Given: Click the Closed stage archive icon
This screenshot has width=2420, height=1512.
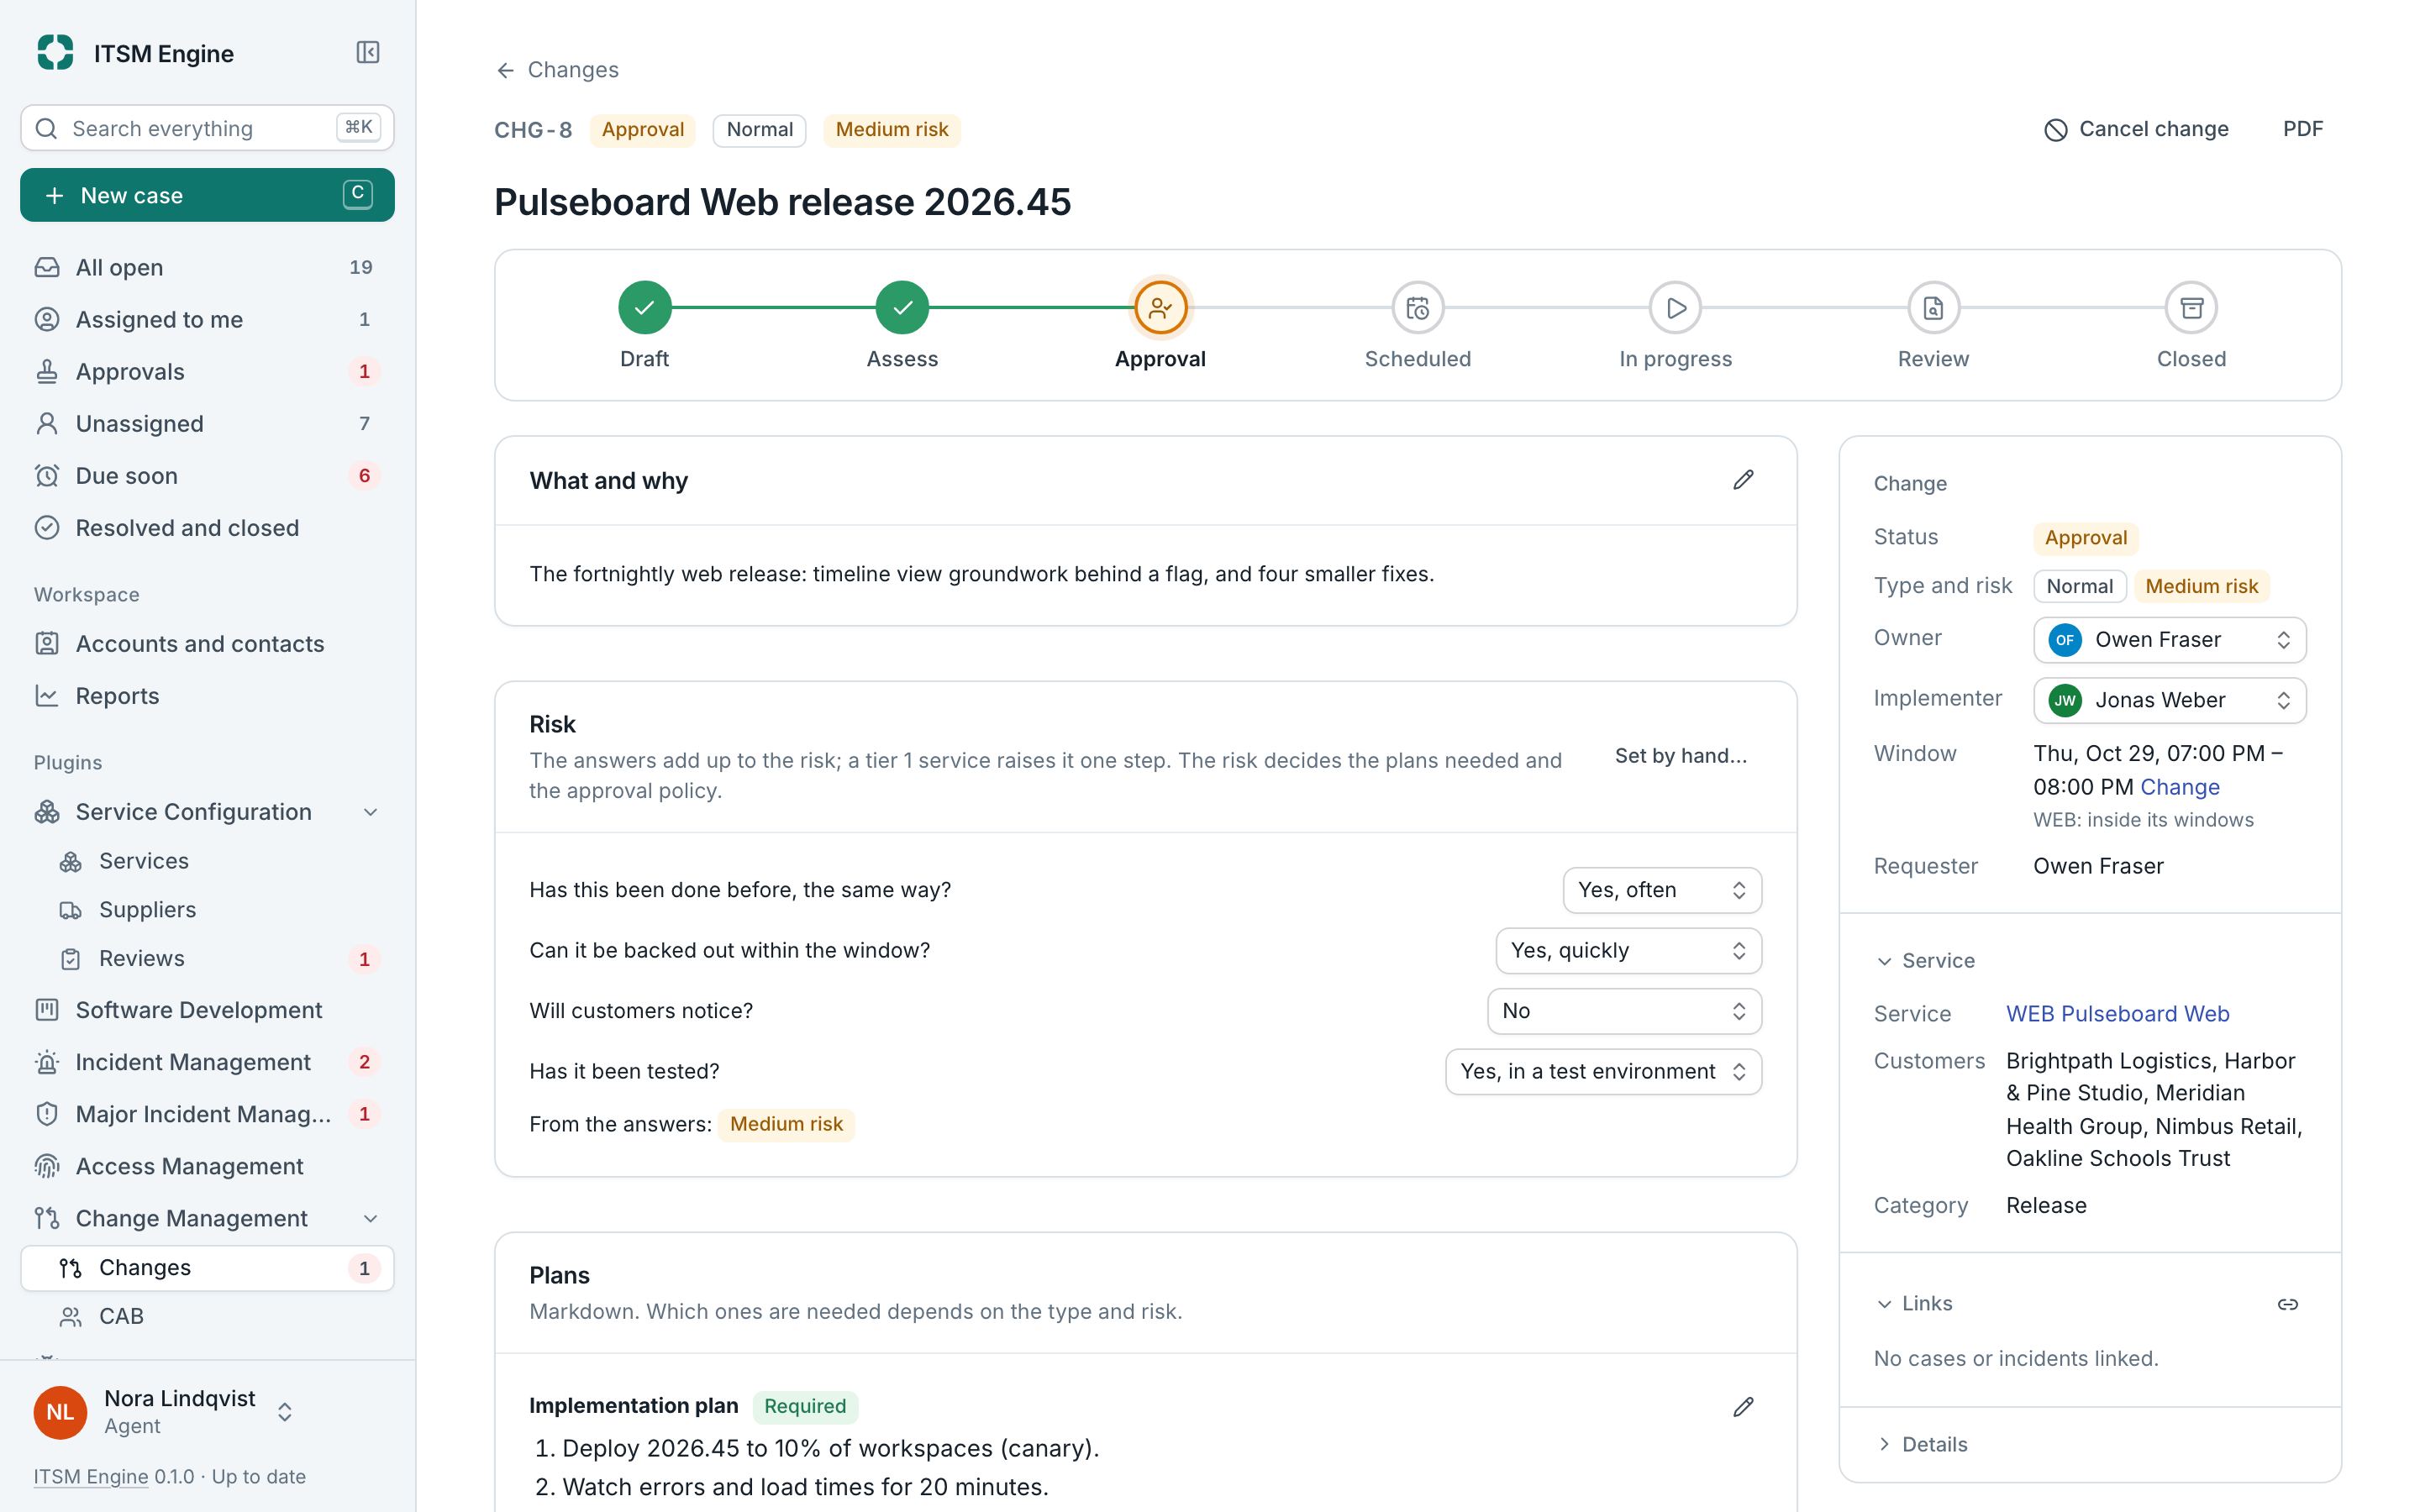Looking at the screenshot, I should (x=2191, y=308).
